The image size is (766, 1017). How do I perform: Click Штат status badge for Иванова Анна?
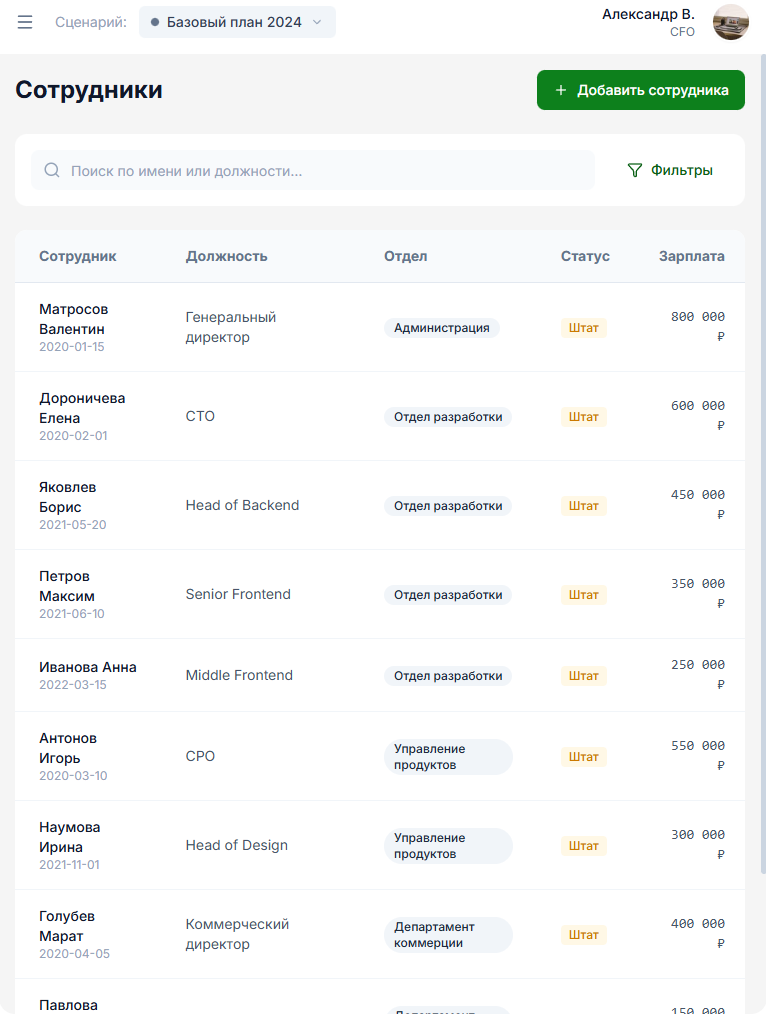[583, 676]
